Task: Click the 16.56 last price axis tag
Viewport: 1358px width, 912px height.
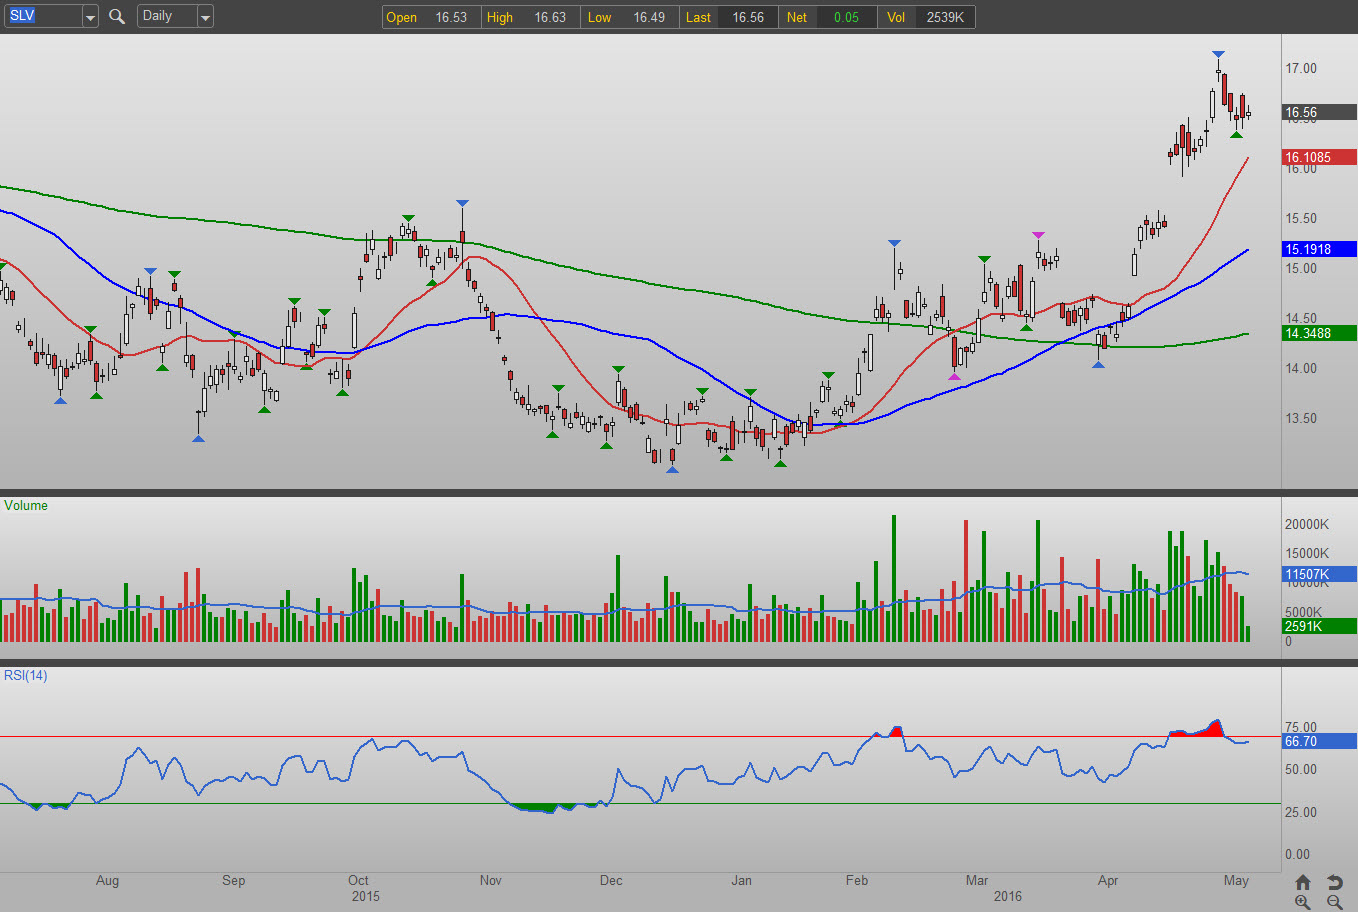Action: coord(1318,113)
